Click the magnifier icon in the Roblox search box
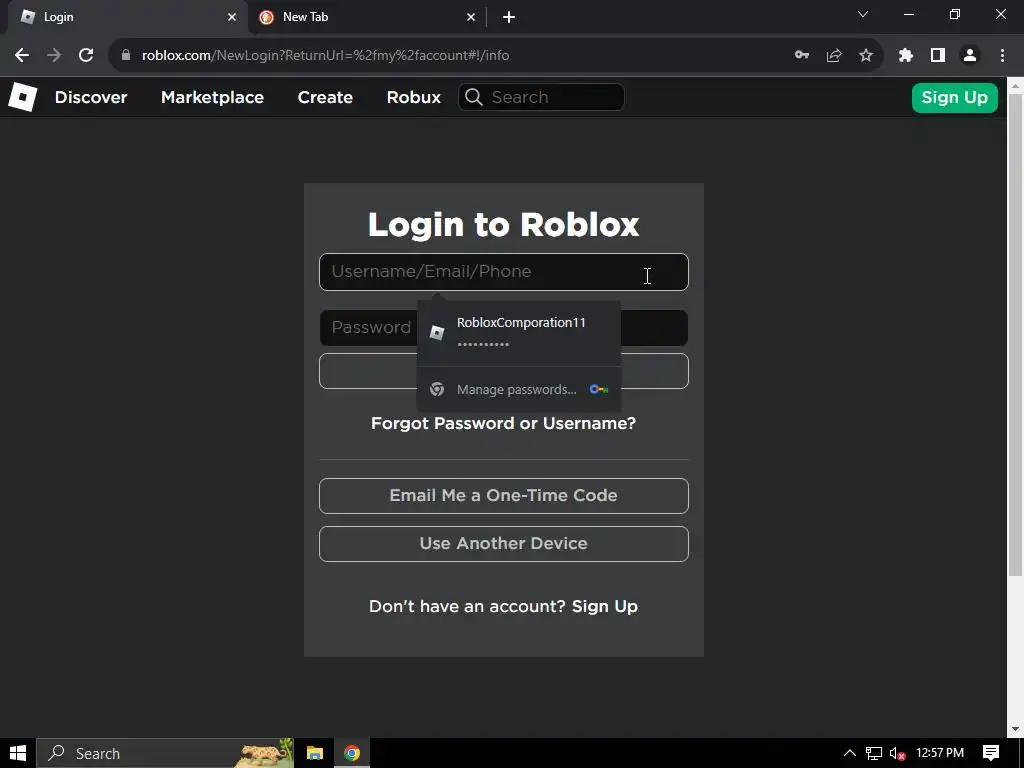Image resolution: width=1024 pixels, height=768 pixels. [473, 97]
